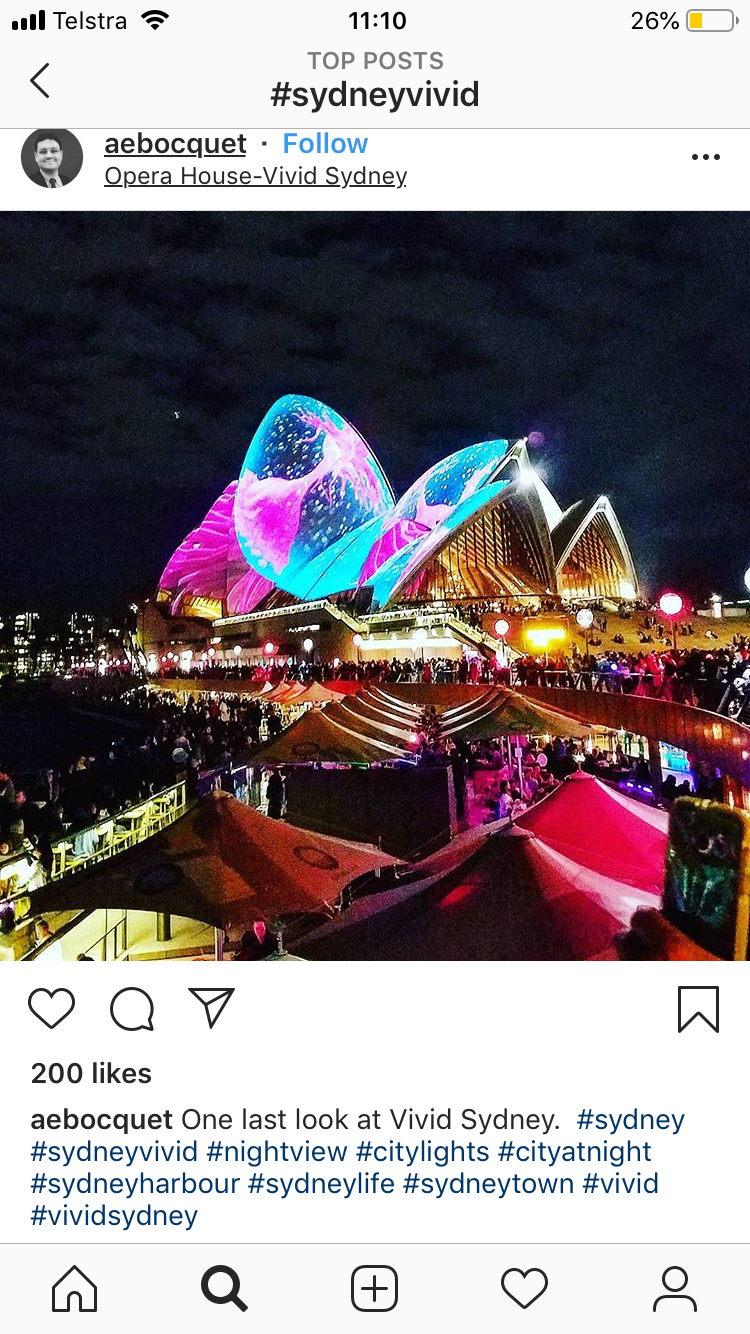Open the Opera House-Vivid Sydney location
This screenshot has width=750, height=1334.
tap(255, 177)
